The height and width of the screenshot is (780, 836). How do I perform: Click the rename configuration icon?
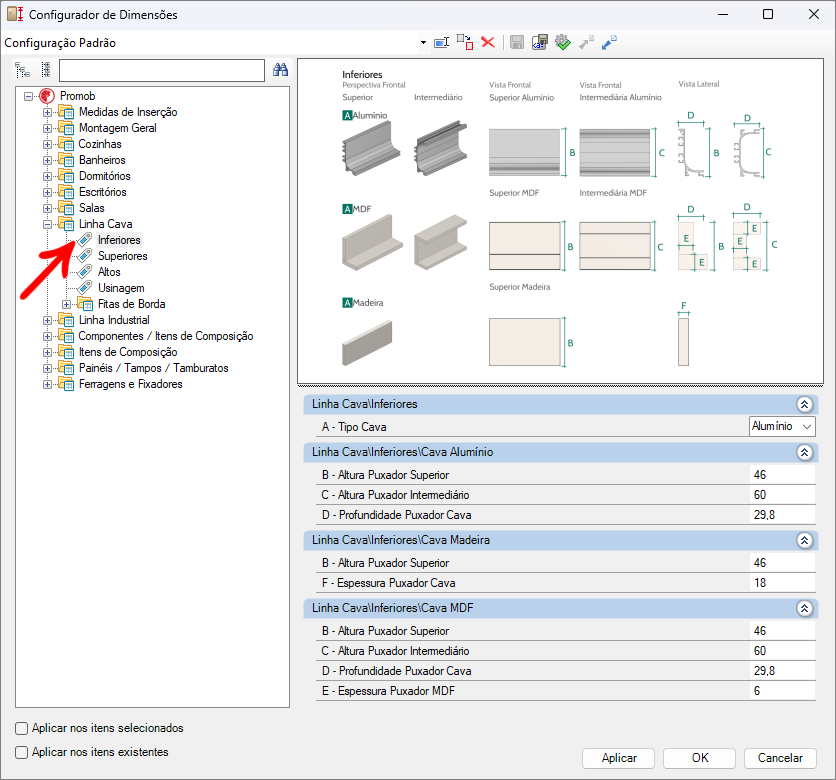441,42
